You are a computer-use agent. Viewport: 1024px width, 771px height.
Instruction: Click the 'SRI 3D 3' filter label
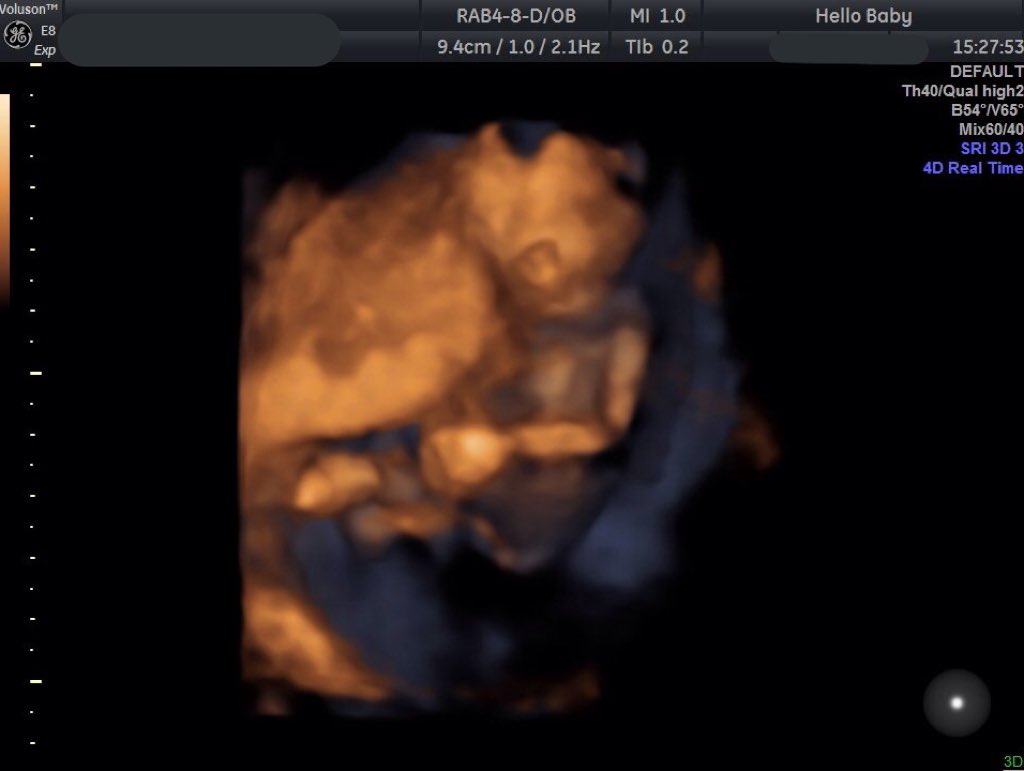(991, 148)
